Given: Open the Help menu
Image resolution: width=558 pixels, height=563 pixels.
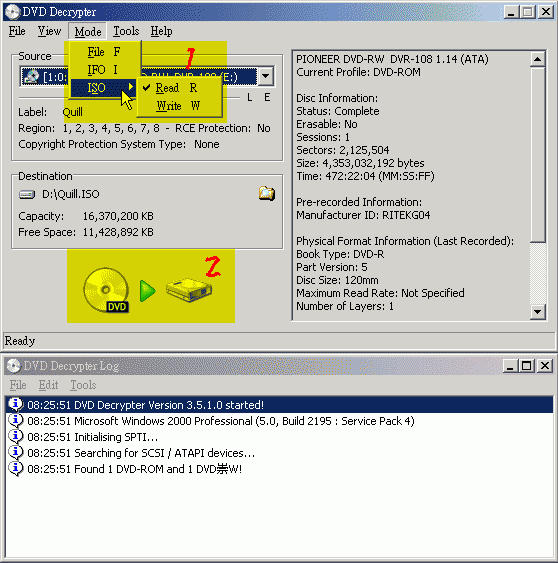Looking at the screenshot, I should pyautogui.click(x=161, y=31).
